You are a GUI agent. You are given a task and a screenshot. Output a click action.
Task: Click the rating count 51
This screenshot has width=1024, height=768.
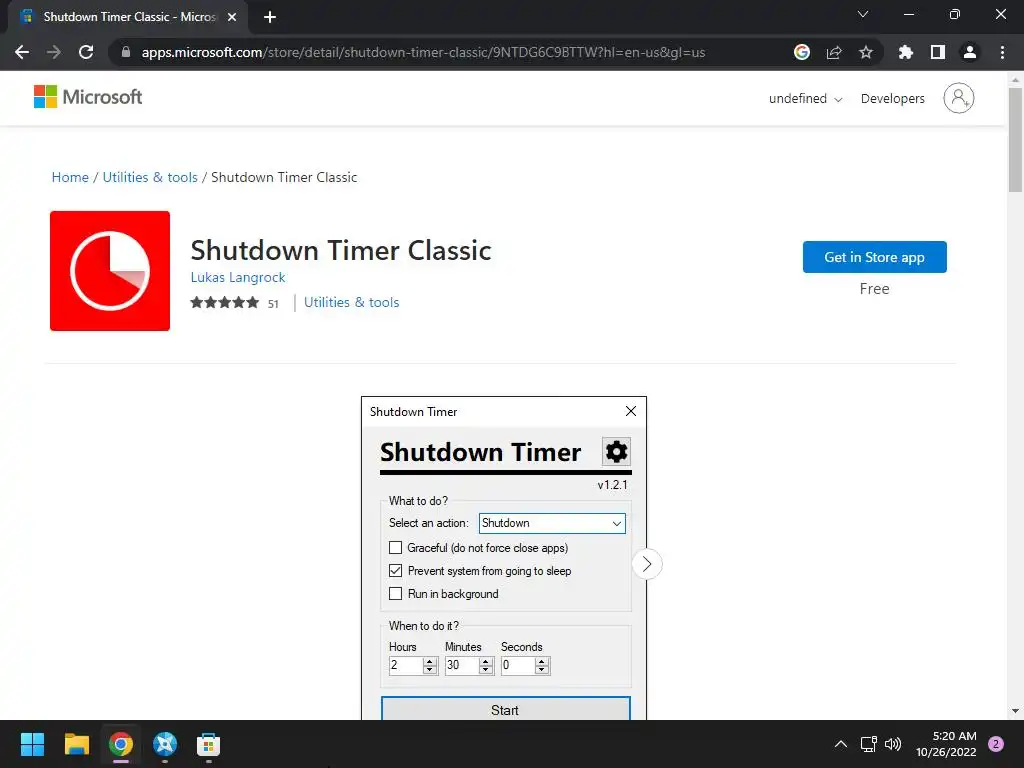[273, 304]
